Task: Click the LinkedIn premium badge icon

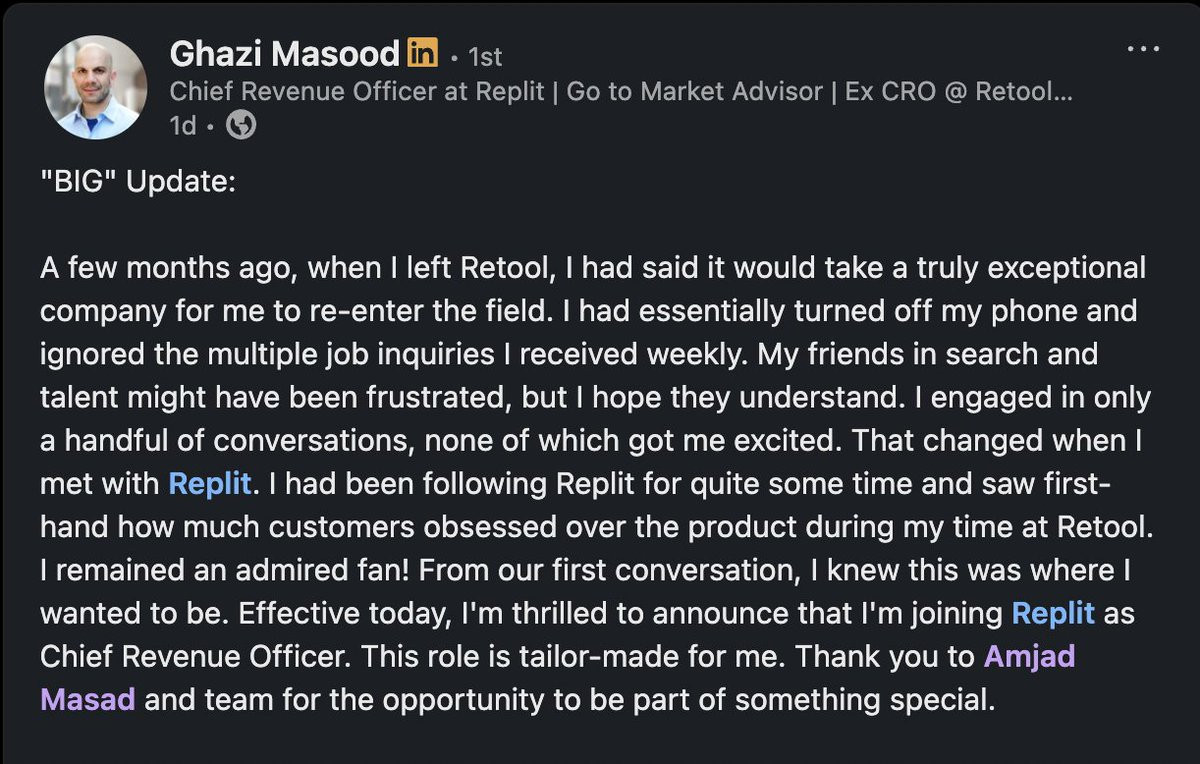Action: coord(423,52)
